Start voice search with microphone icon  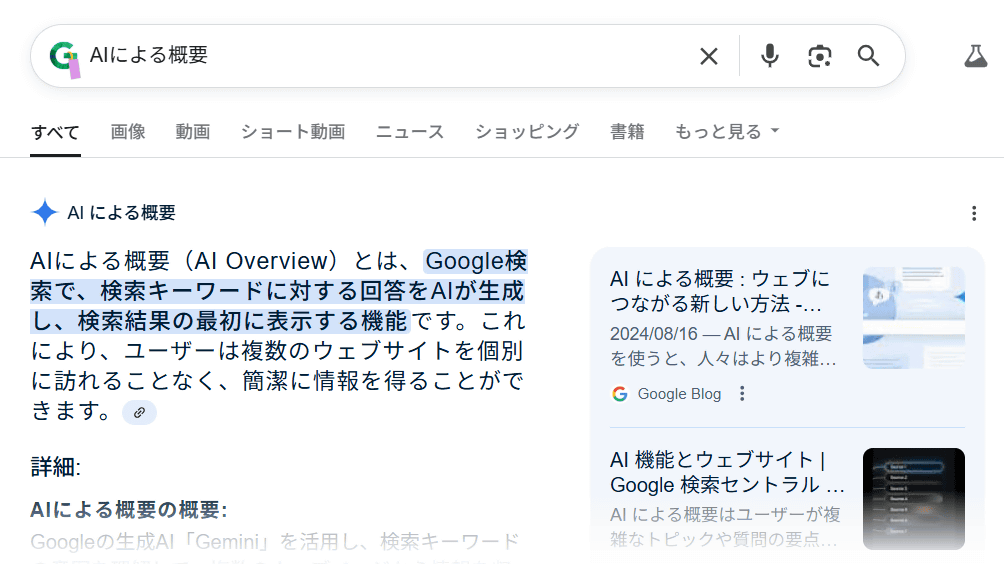[770, 56]
